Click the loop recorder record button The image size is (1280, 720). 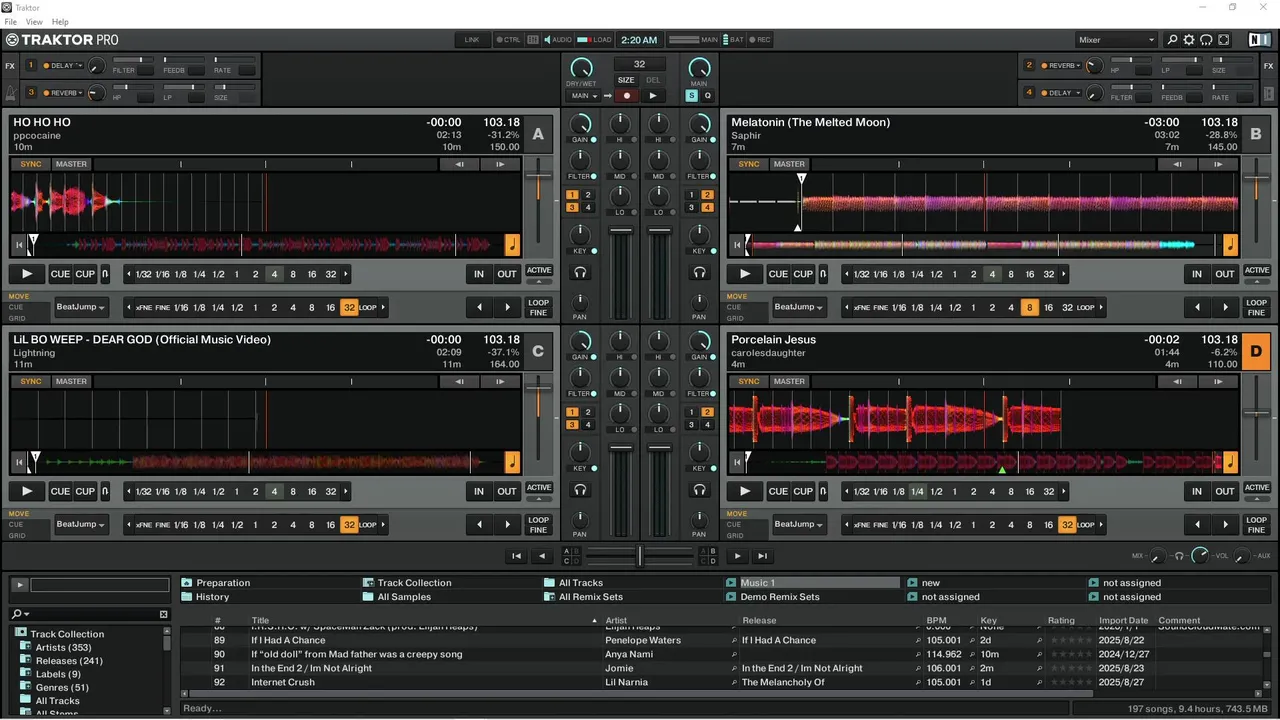click(x=627, y=96)
